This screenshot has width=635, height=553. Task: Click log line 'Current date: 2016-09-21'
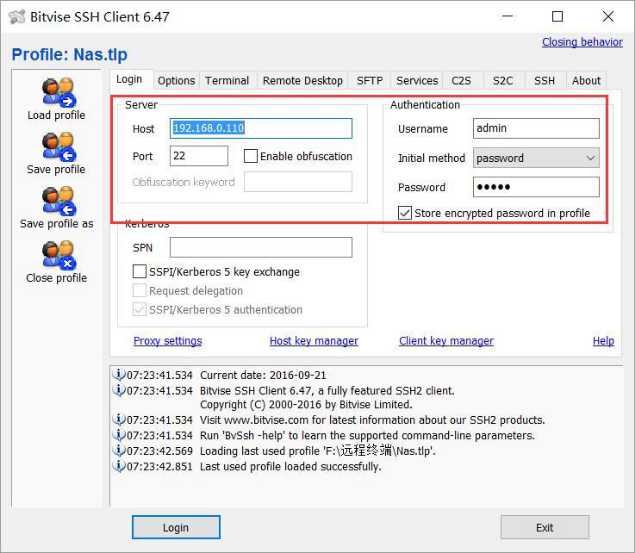pos(263,375)
